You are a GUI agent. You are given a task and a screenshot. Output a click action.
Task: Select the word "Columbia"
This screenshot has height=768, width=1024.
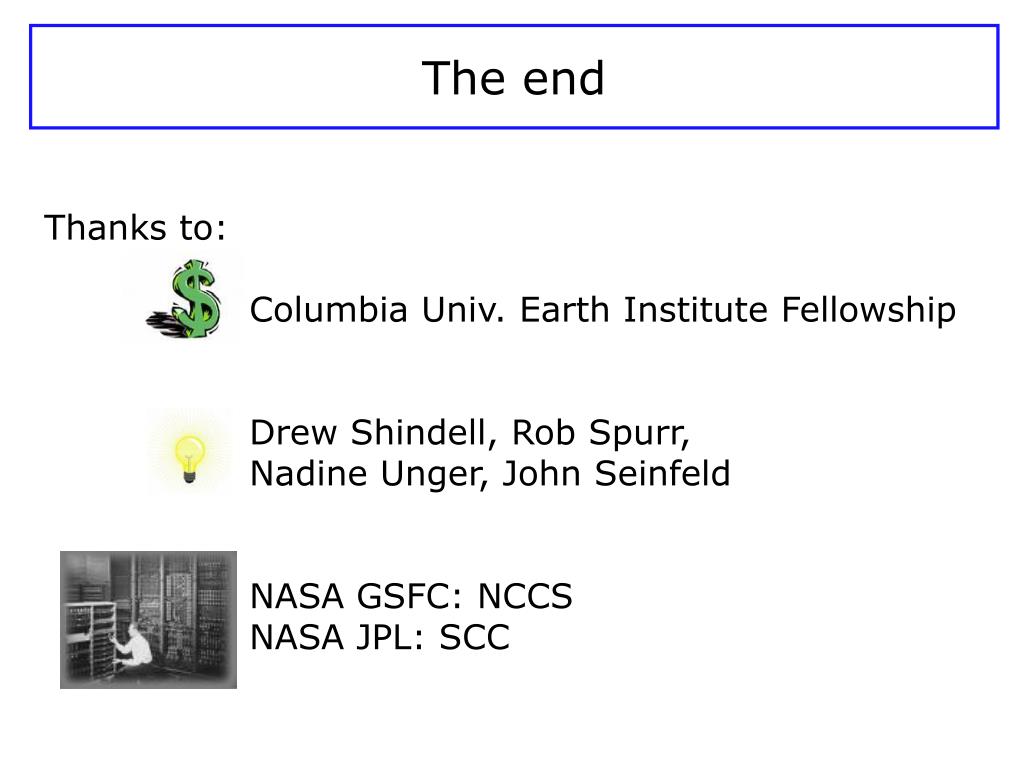(329, 310)
